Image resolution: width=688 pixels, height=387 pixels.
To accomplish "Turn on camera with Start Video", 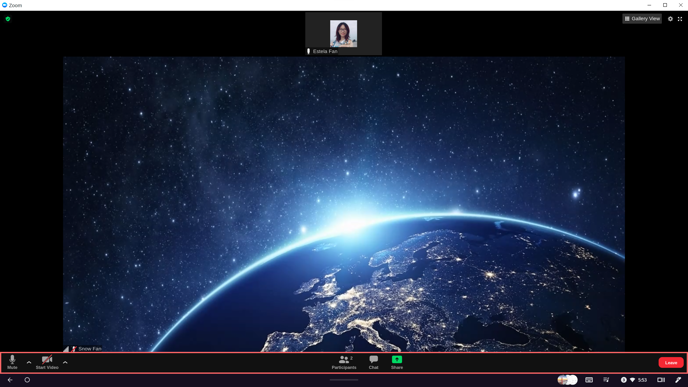I will click(x=47, y=362).
